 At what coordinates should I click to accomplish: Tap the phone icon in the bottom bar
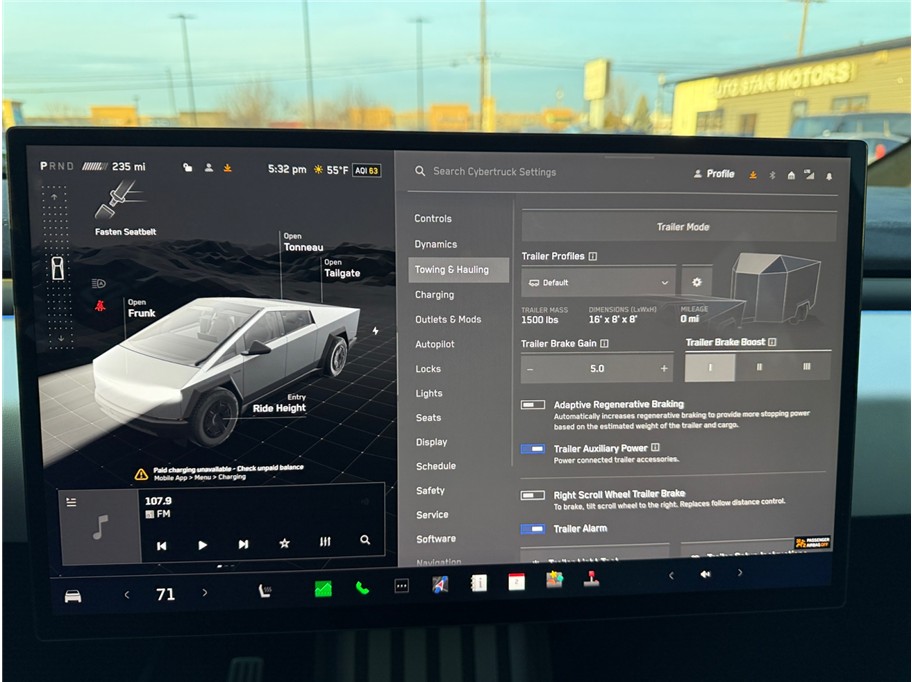click(x=362, y=588)
